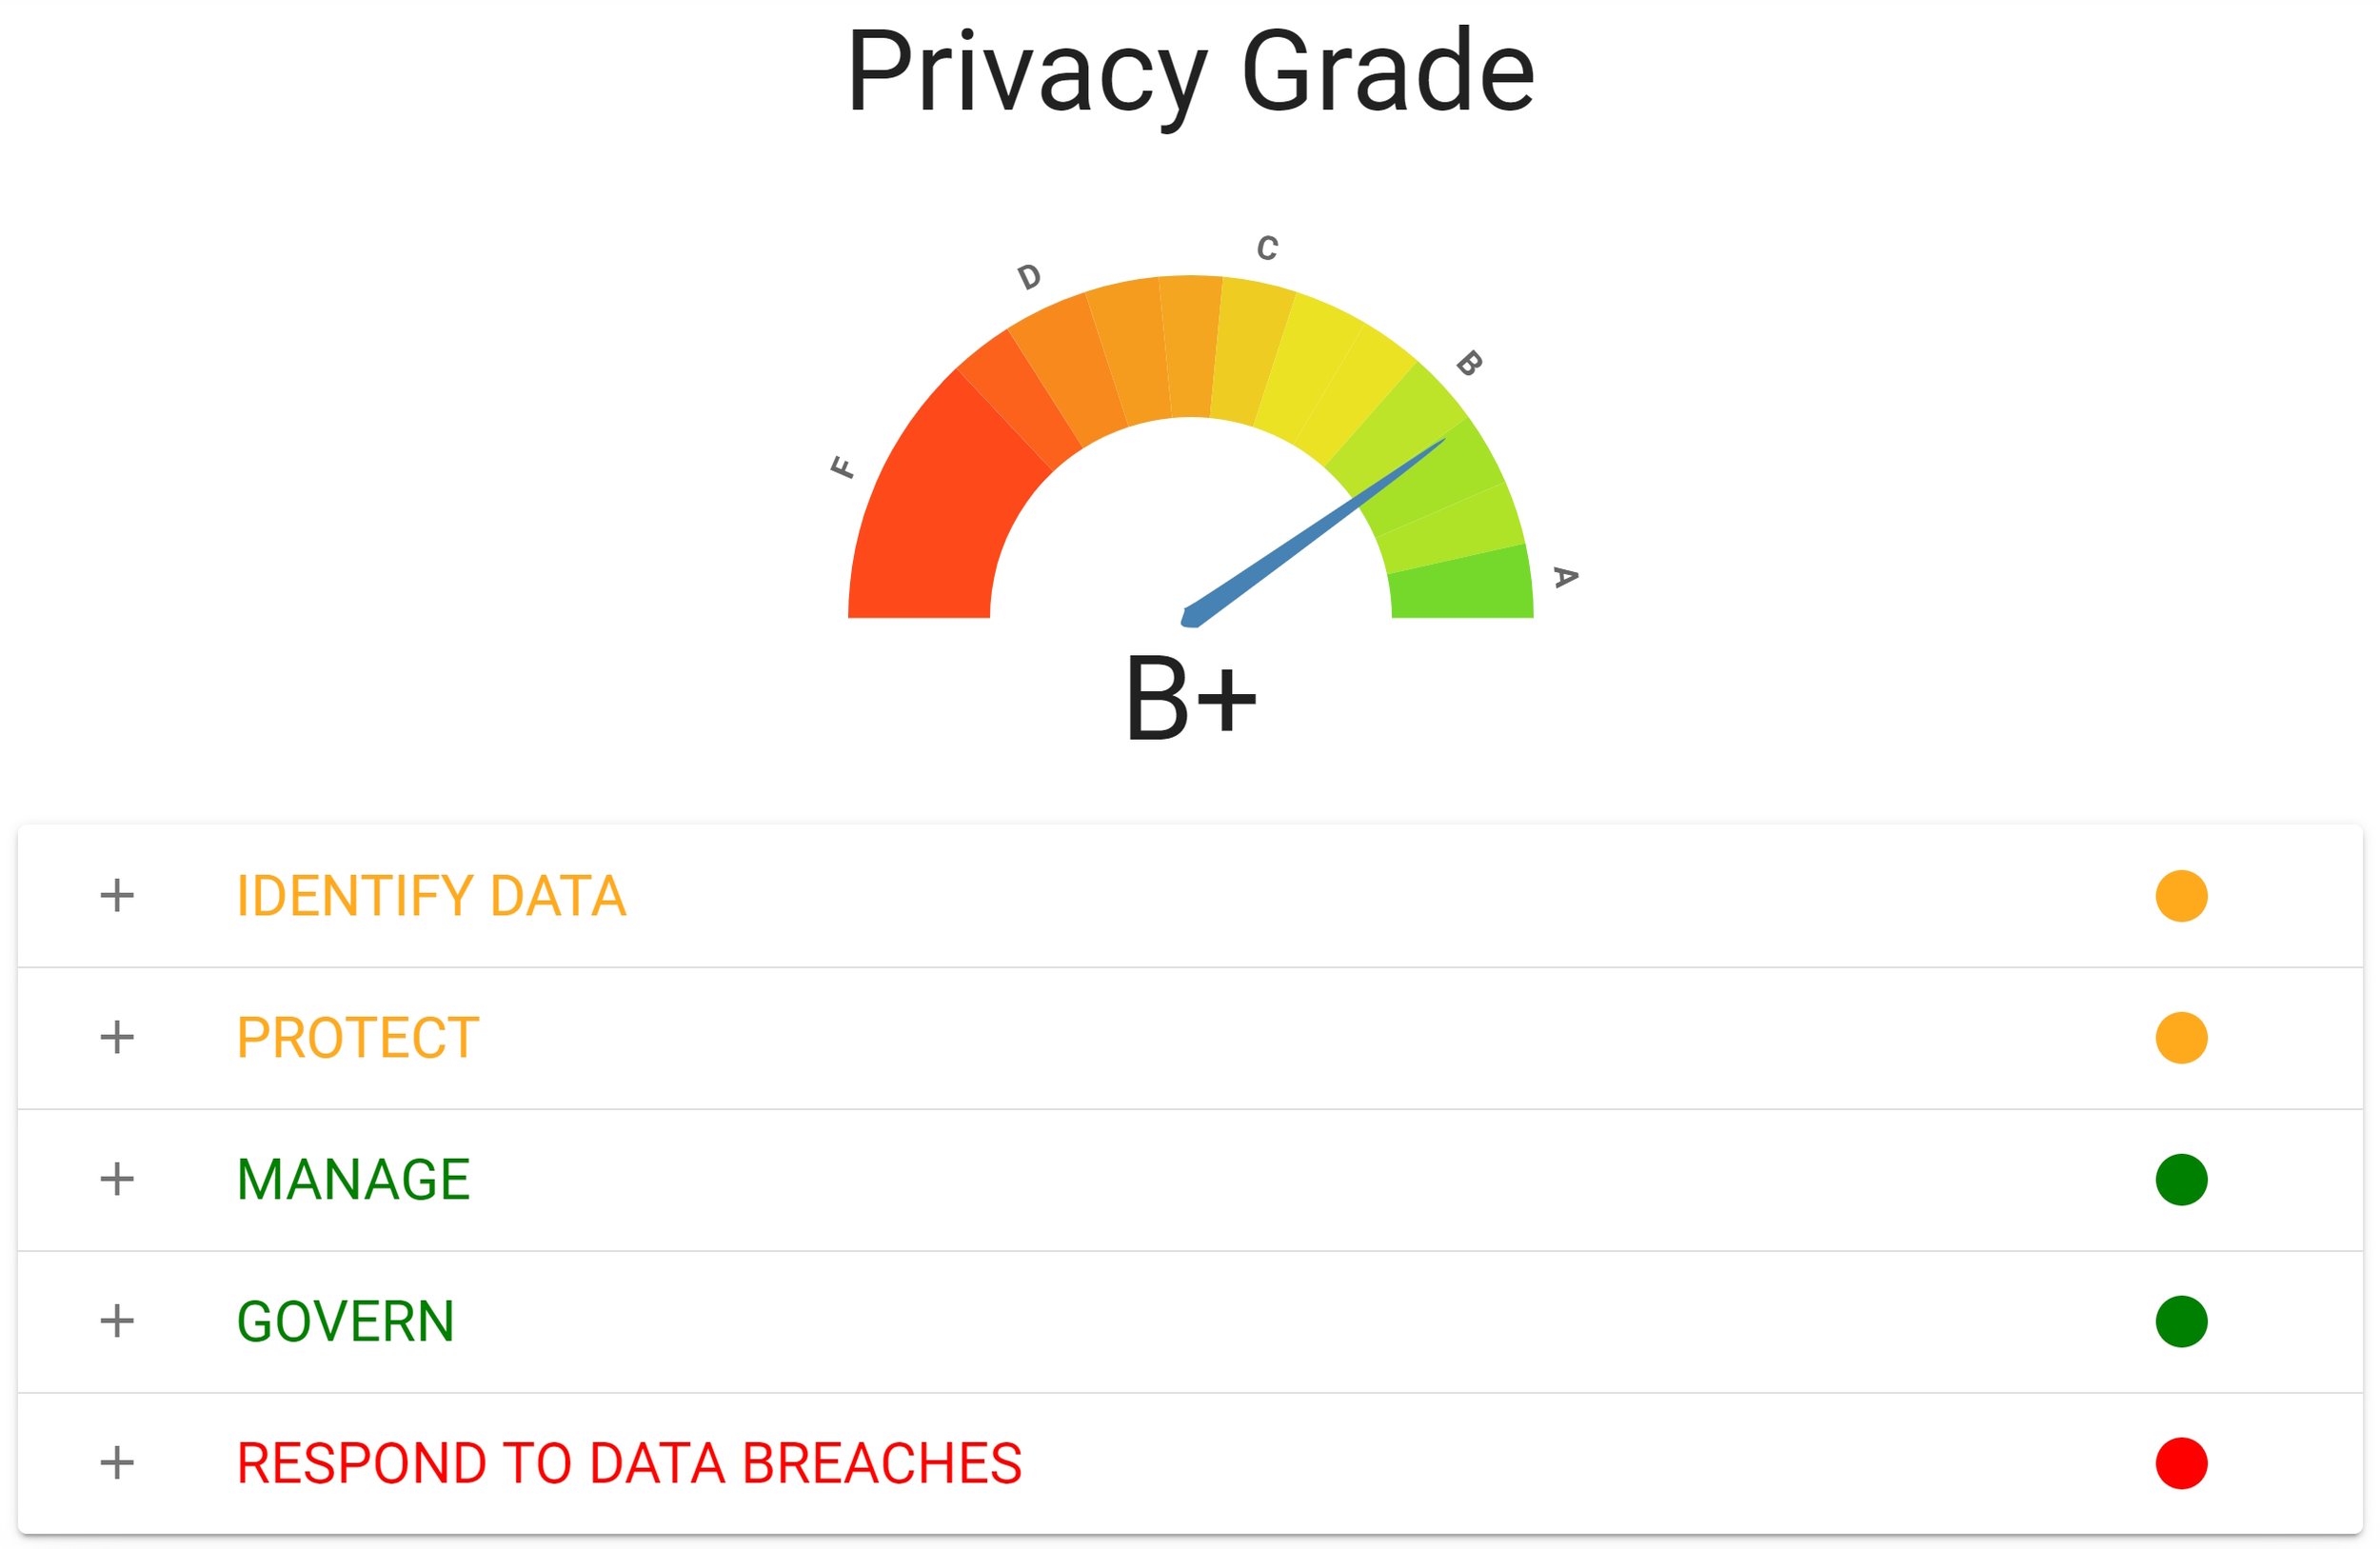This screenshot has width=2380, height=1549.
Task: Click the green status dot for Manage
Action: click(2181, 1179)
